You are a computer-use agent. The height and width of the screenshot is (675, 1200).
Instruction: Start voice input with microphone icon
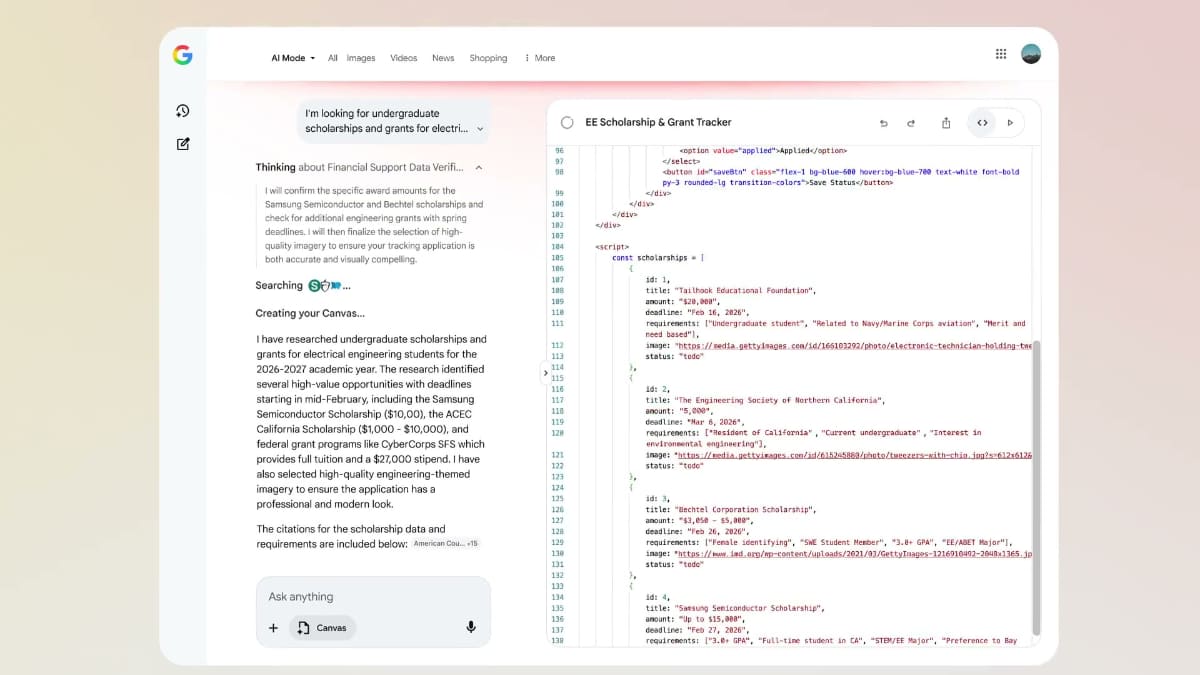tap(470, 628)
